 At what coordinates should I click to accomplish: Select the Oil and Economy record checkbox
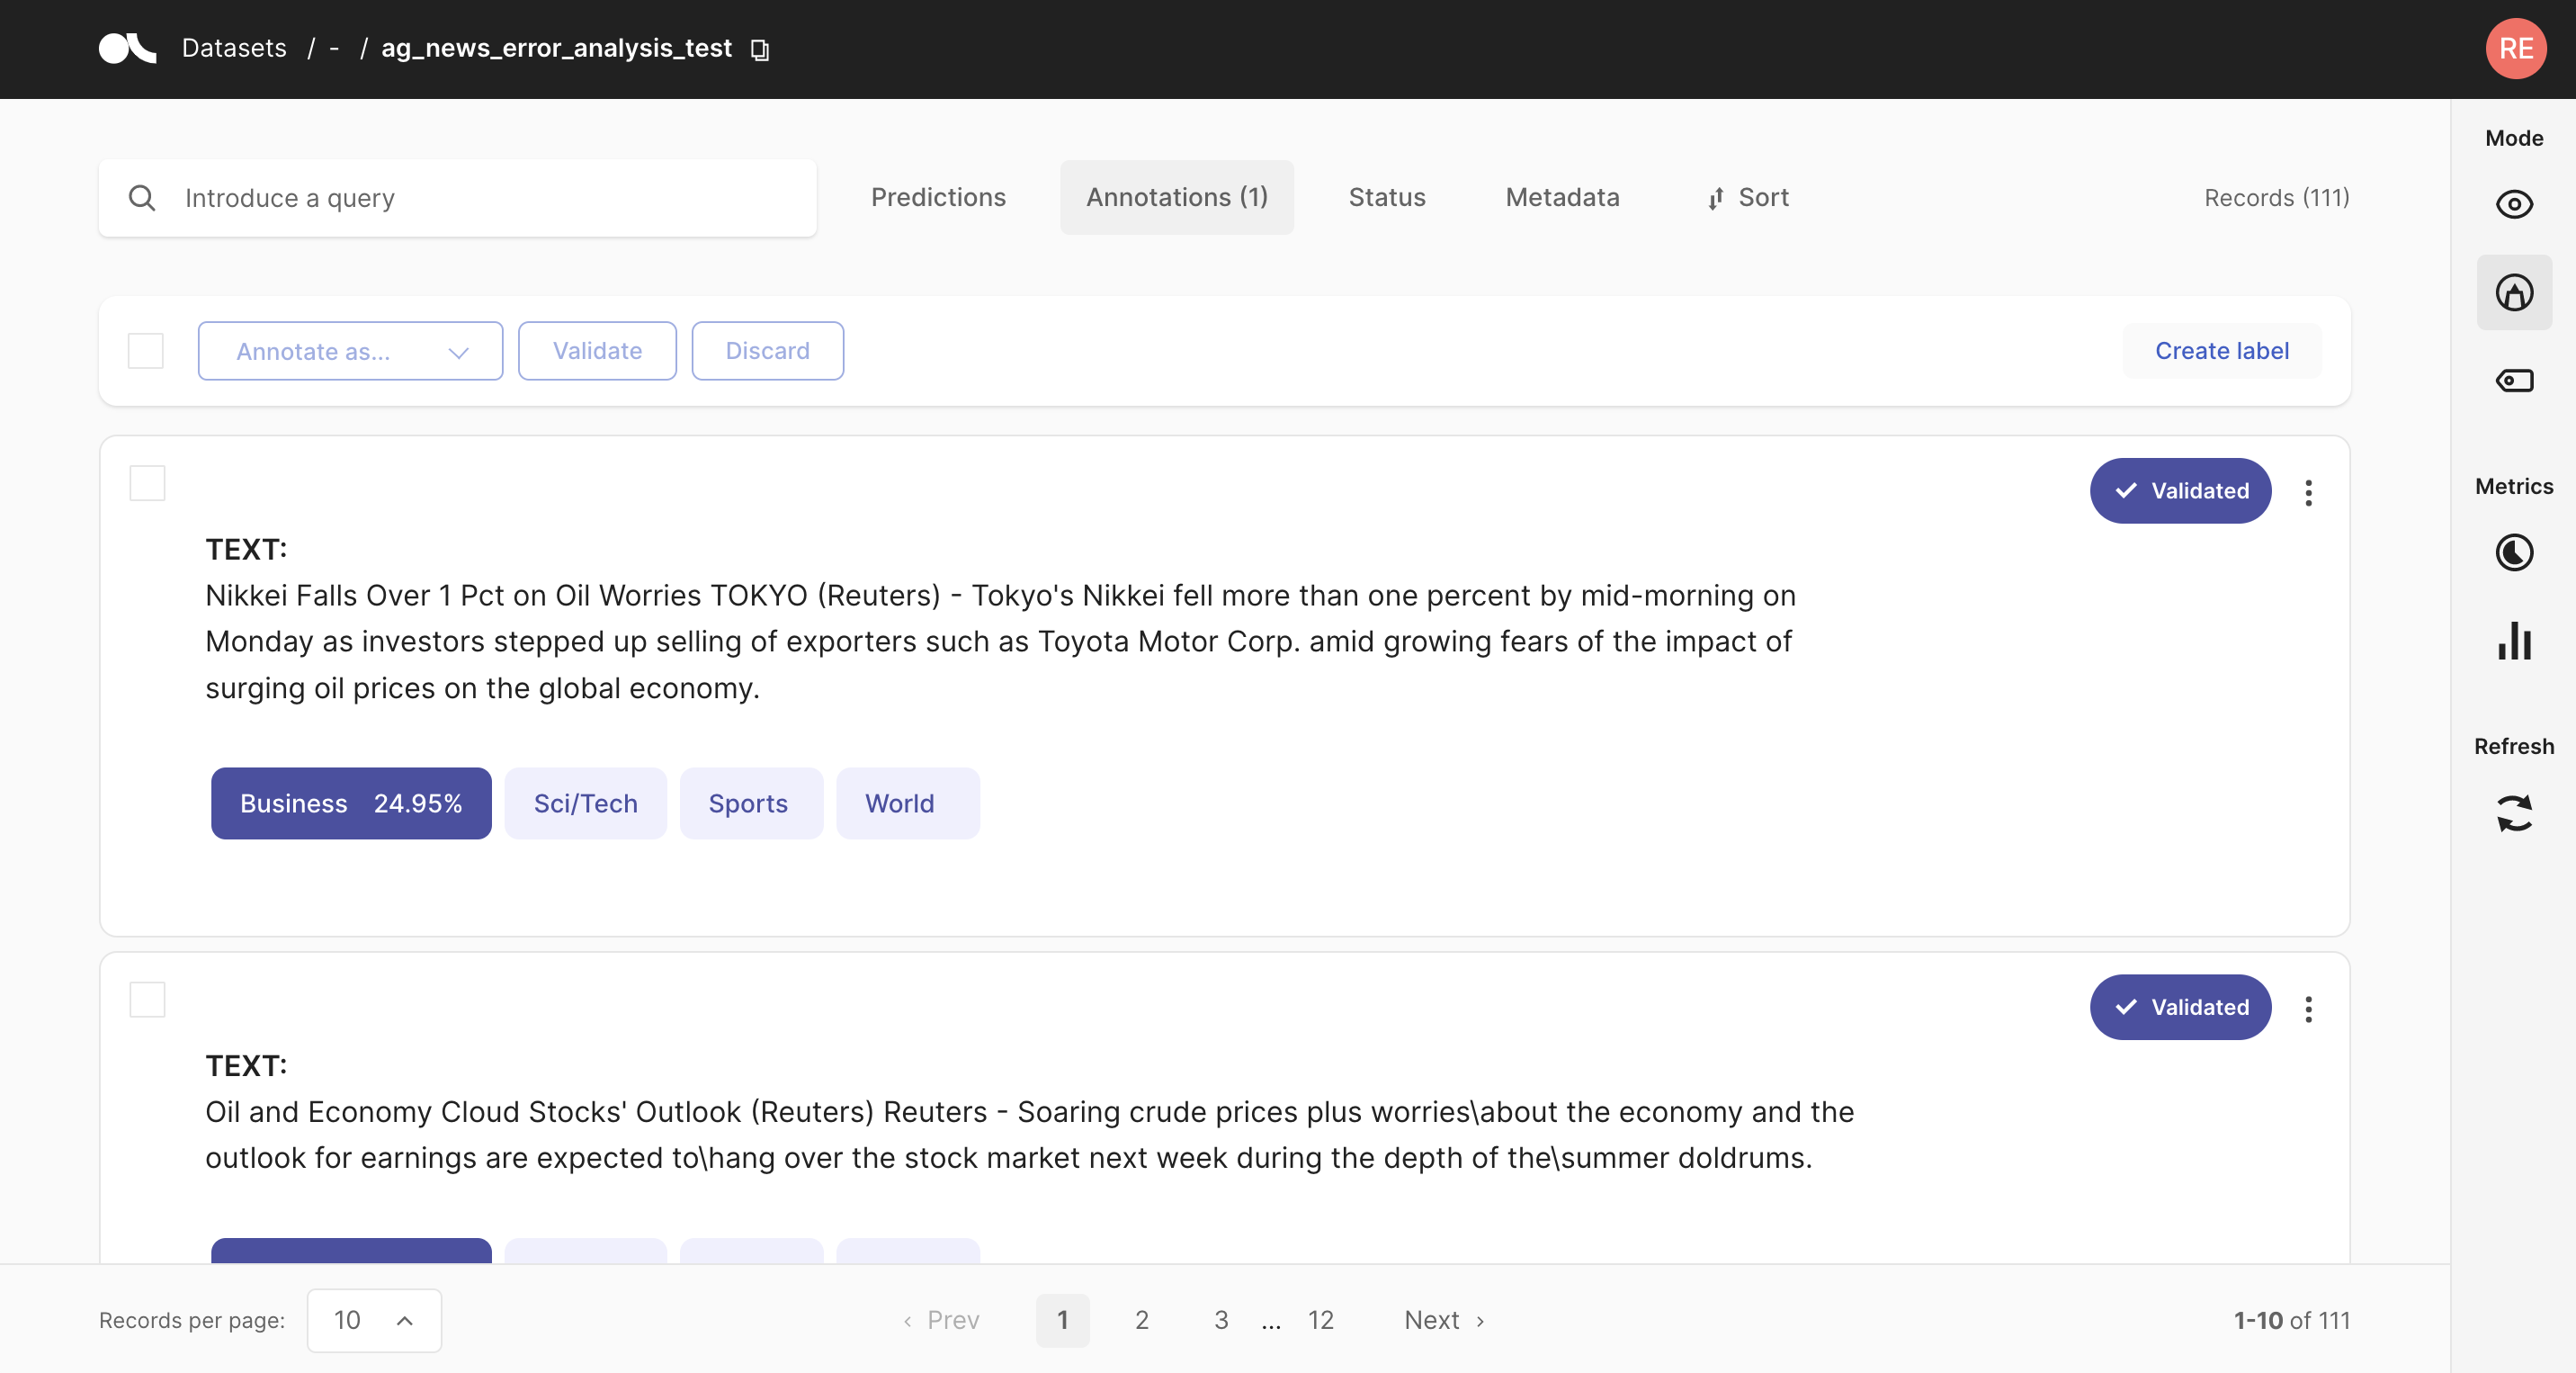click(x=147, y=1000)
